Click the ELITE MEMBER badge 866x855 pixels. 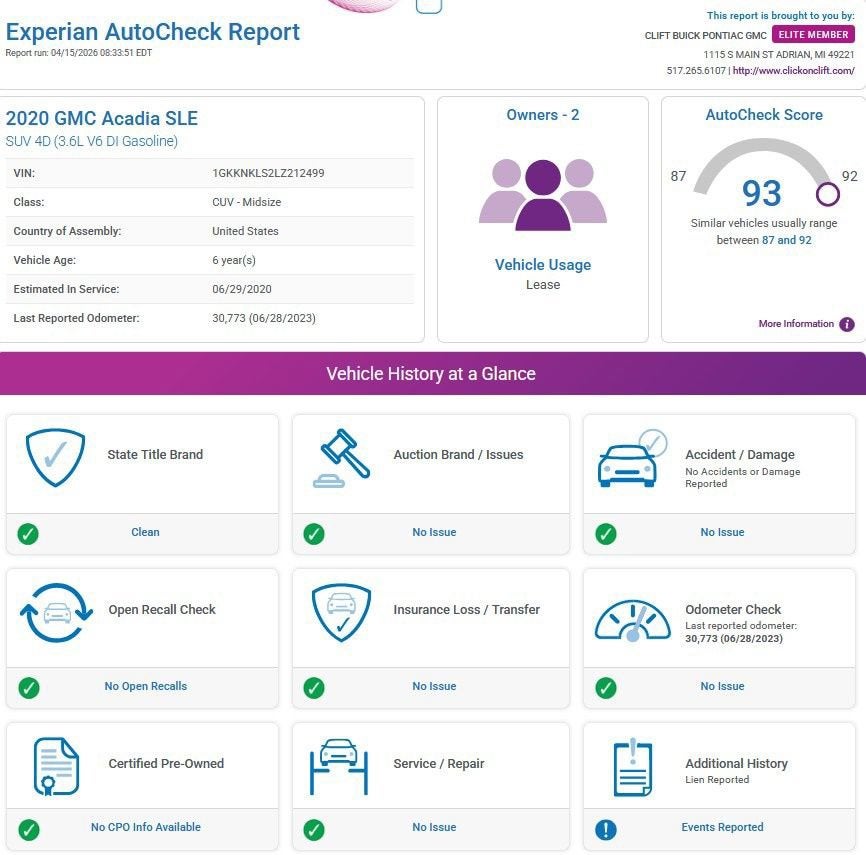pyautogui.click(x=813, y=34)
